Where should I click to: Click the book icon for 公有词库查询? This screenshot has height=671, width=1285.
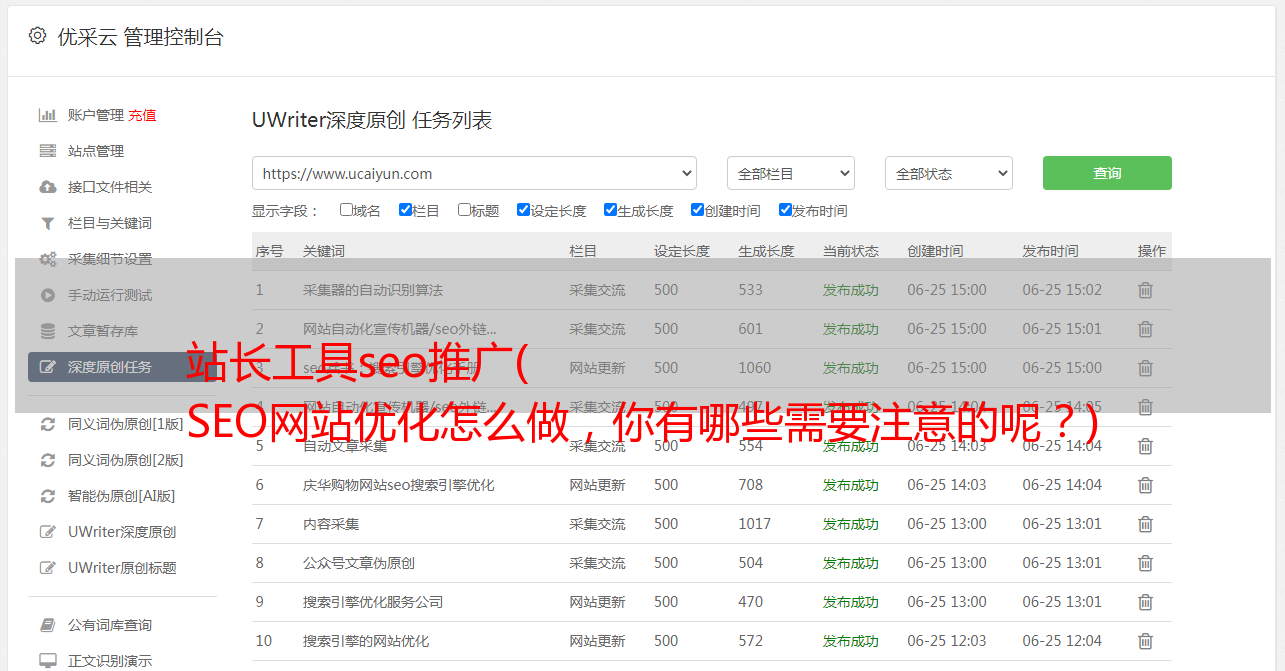click(47, 625)
